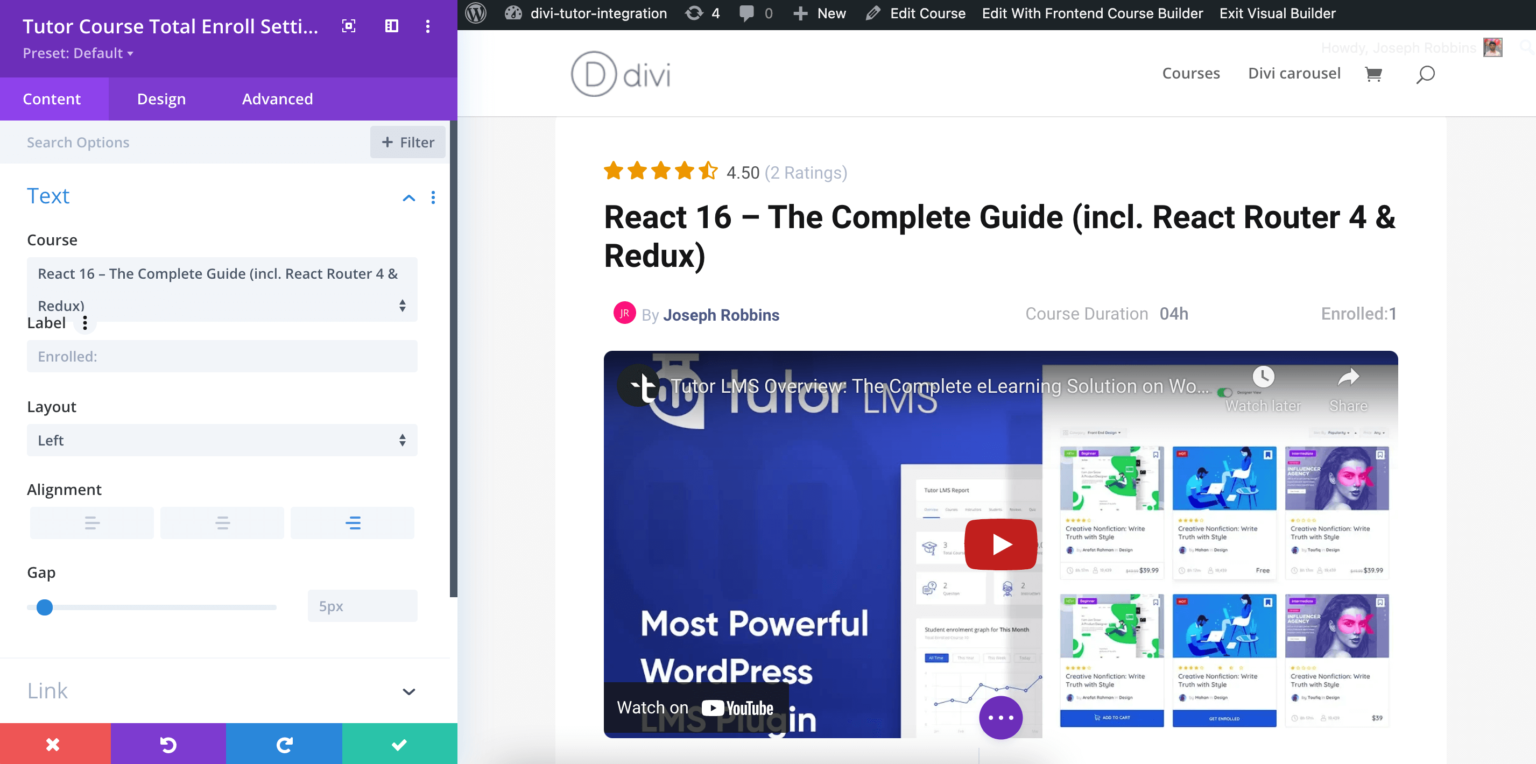Select left text alignment option
The width and height of the screenshot is (1536, 764).
(x=92, y=523)
